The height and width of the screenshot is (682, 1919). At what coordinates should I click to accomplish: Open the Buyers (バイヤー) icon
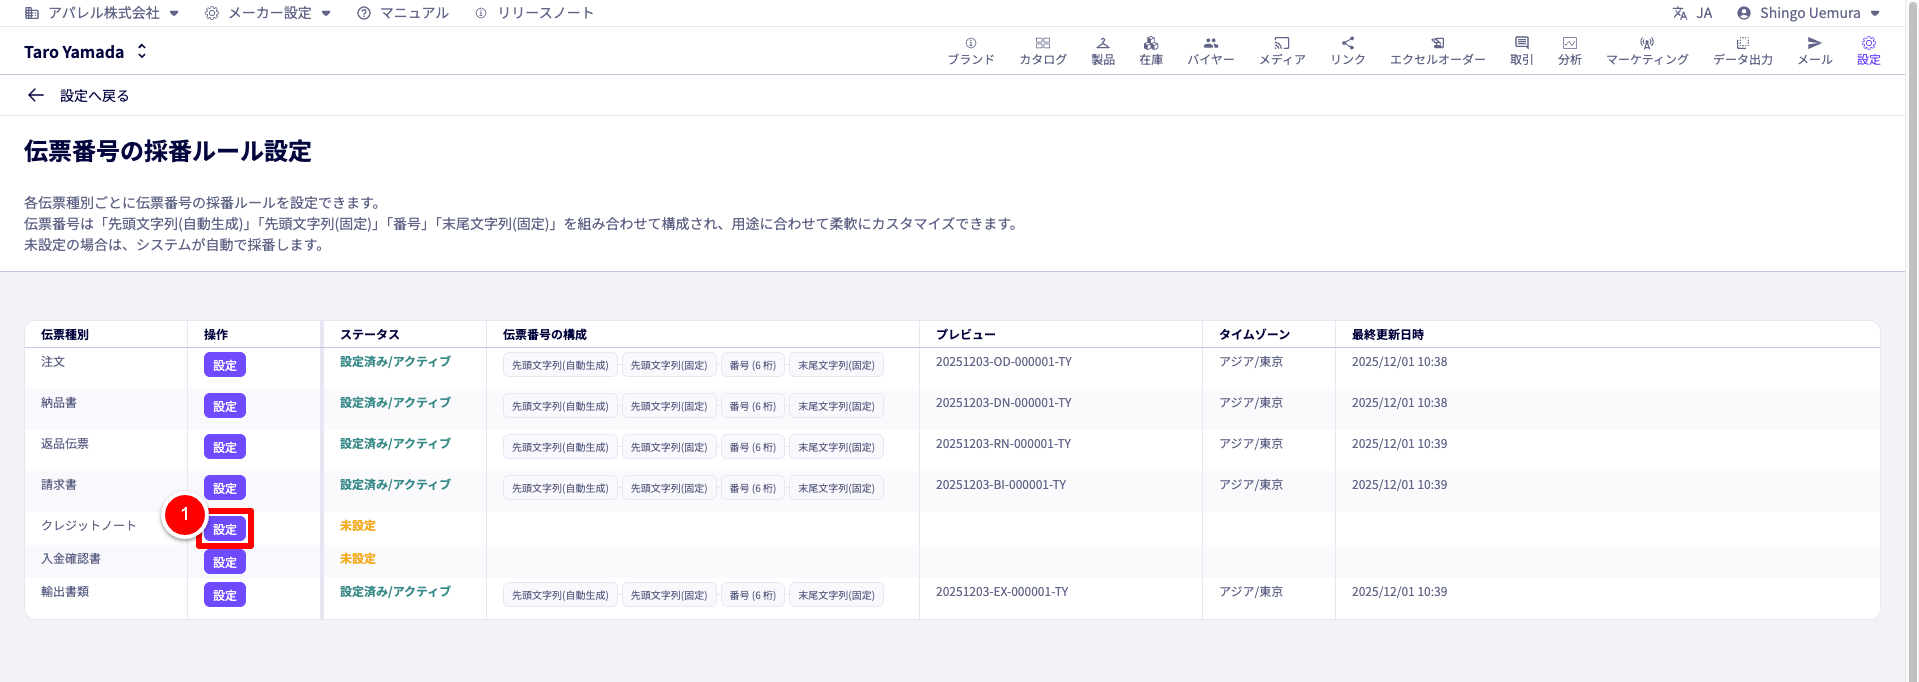[1210, 43]
